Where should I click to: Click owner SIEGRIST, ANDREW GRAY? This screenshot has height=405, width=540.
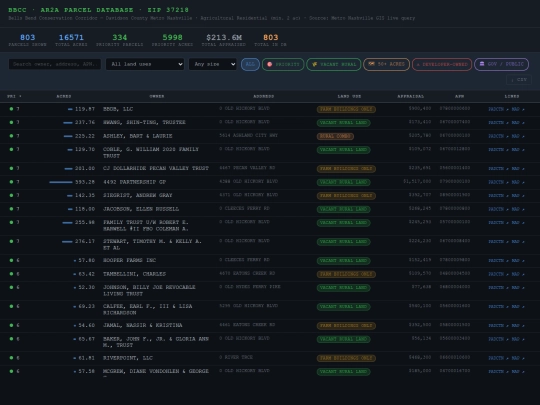pos(137,195)
